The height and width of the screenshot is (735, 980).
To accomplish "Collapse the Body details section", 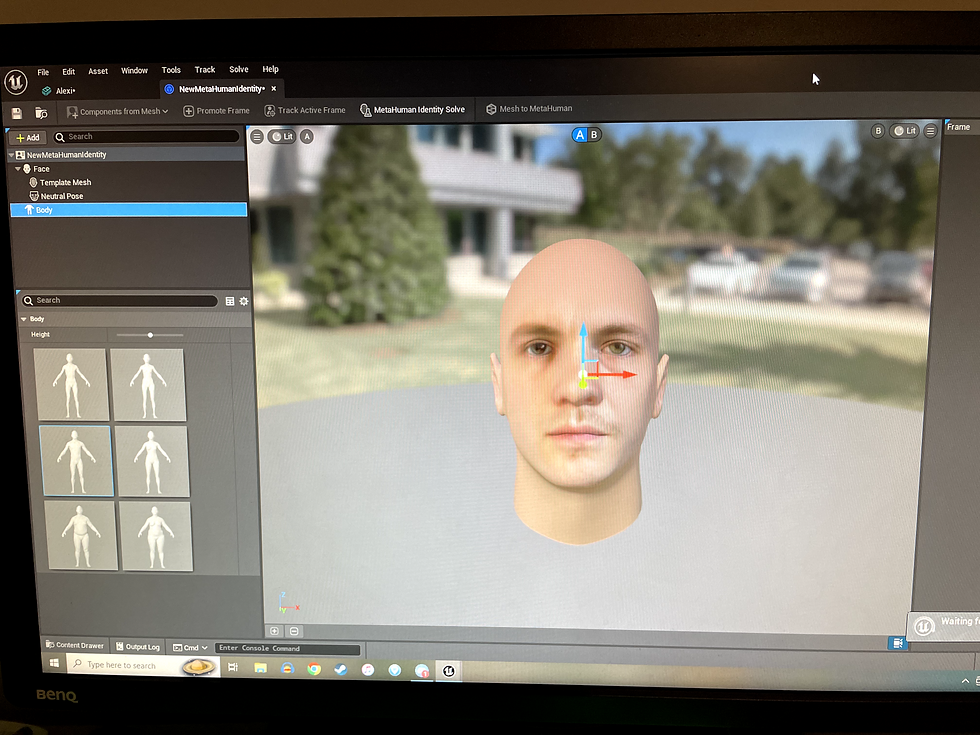I will (24, 319).
